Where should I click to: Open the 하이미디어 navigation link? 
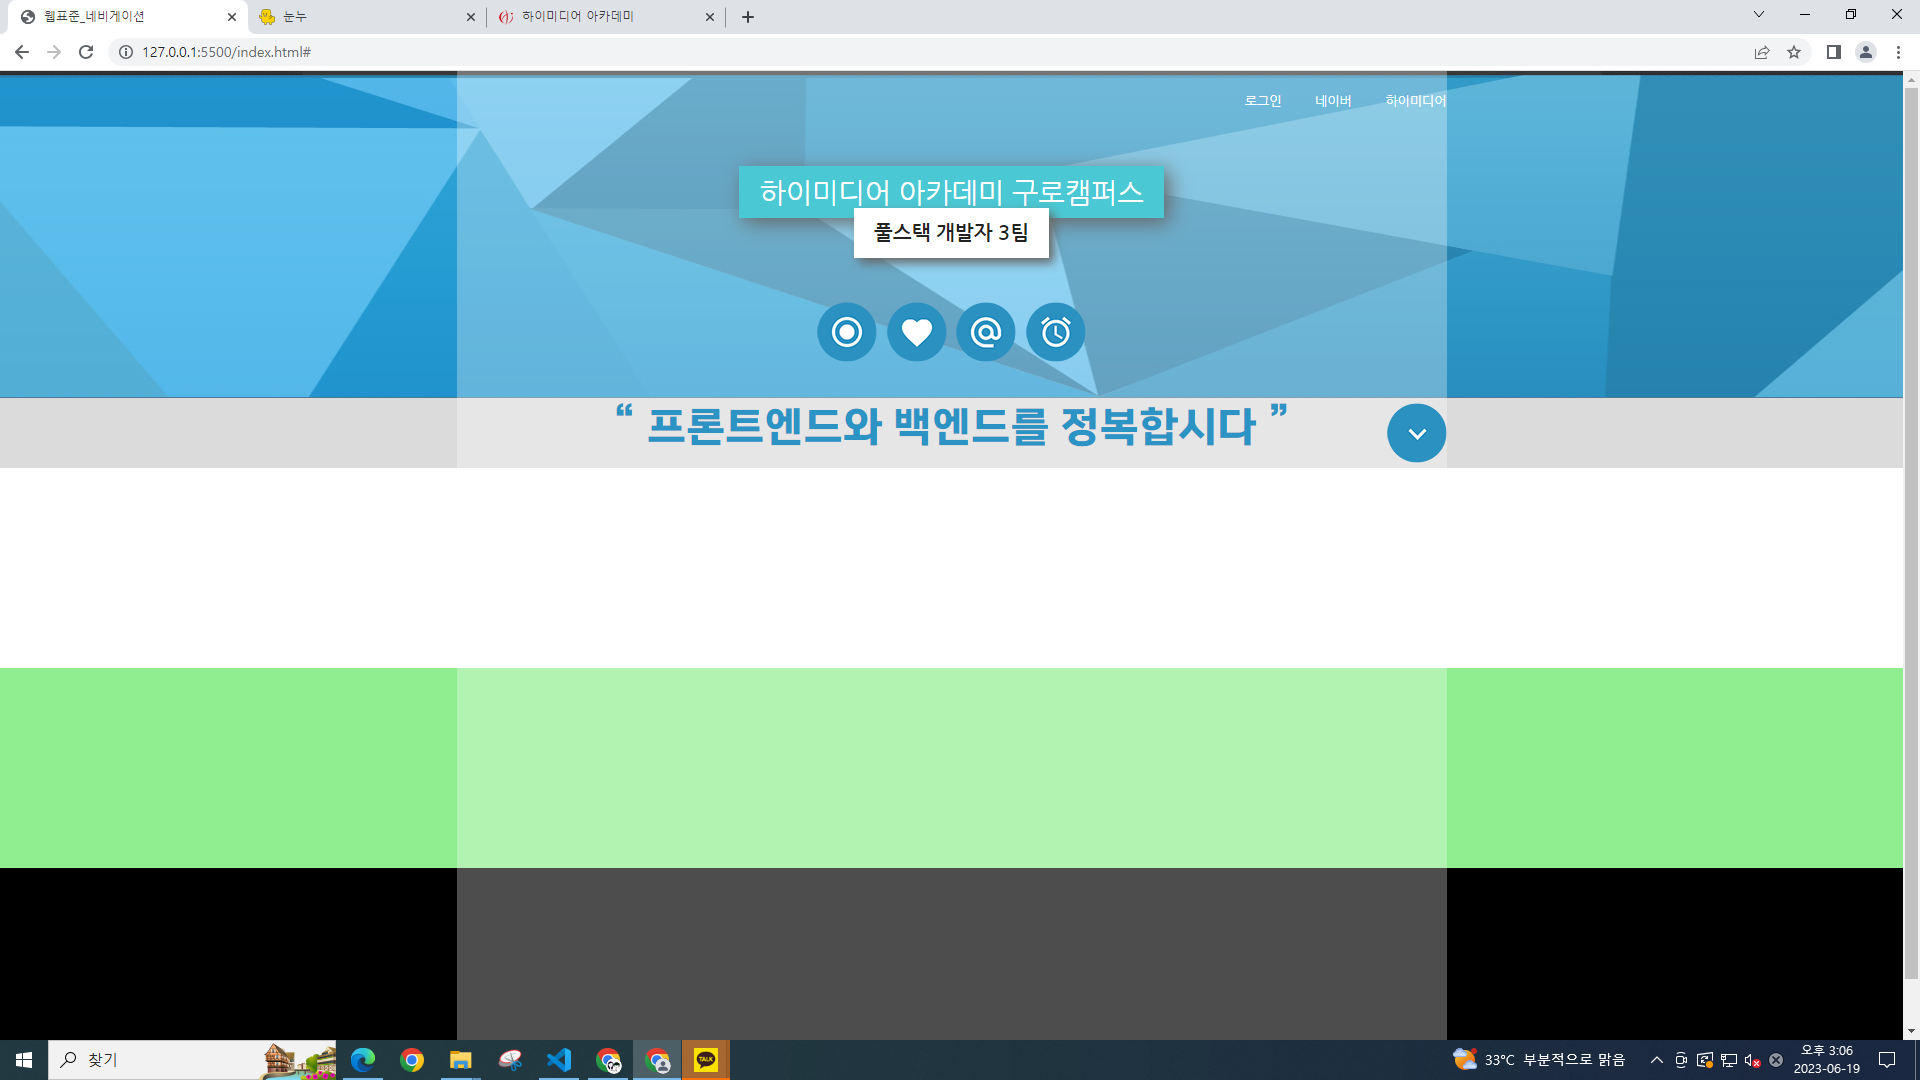tap(1415, 101)
